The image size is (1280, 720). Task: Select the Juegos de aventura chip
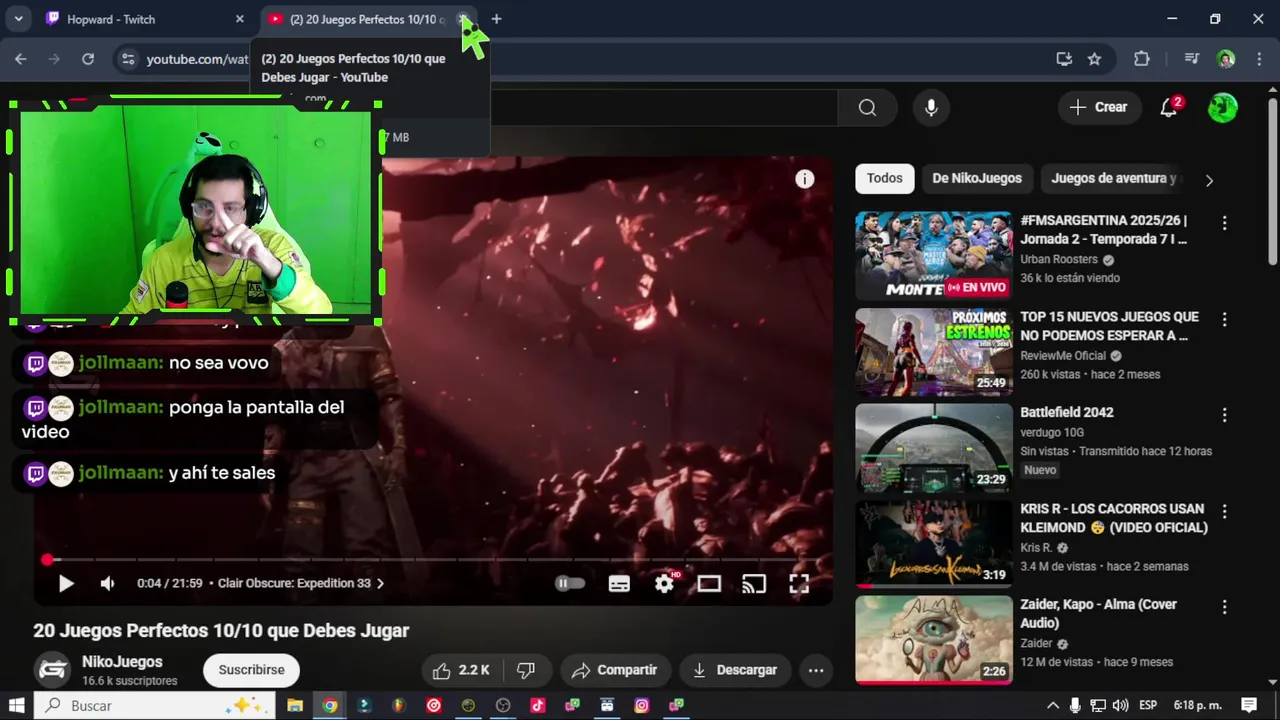1112,178
